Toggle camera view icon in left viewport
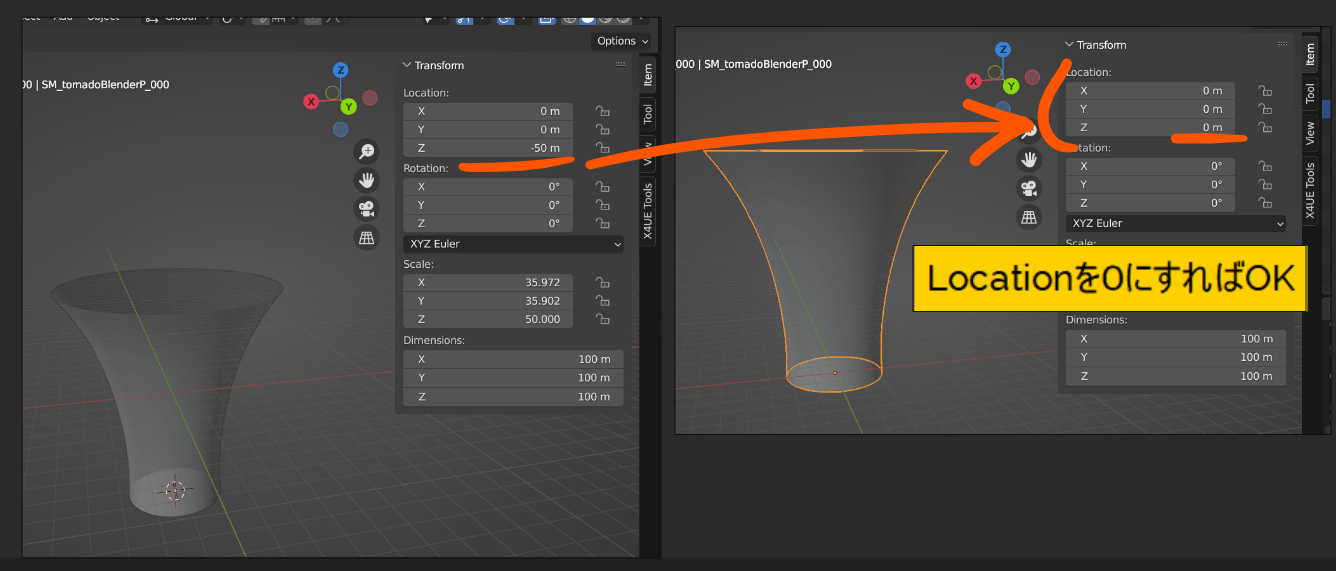This screenshot has width=1336, height=571. pyautogui.click(x=367, y=209)
